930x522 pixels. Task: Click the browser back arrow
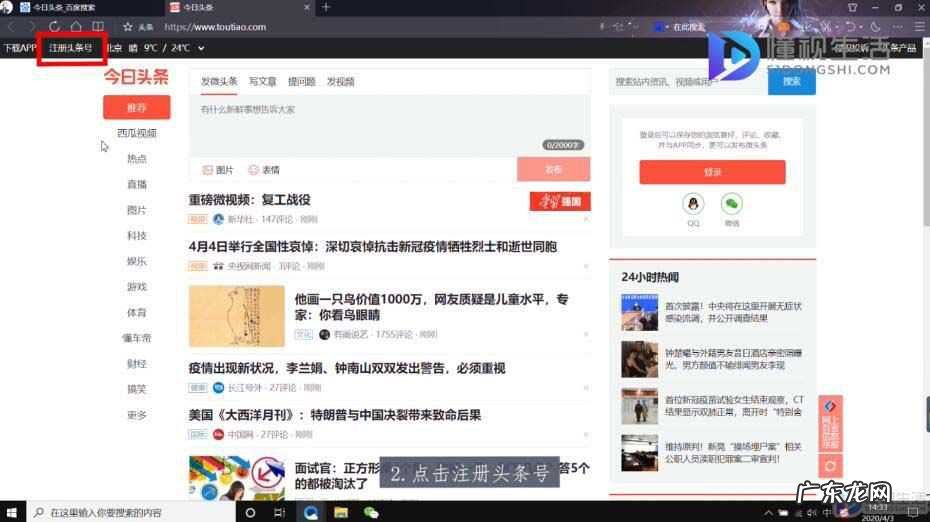(x=12, y=27)
